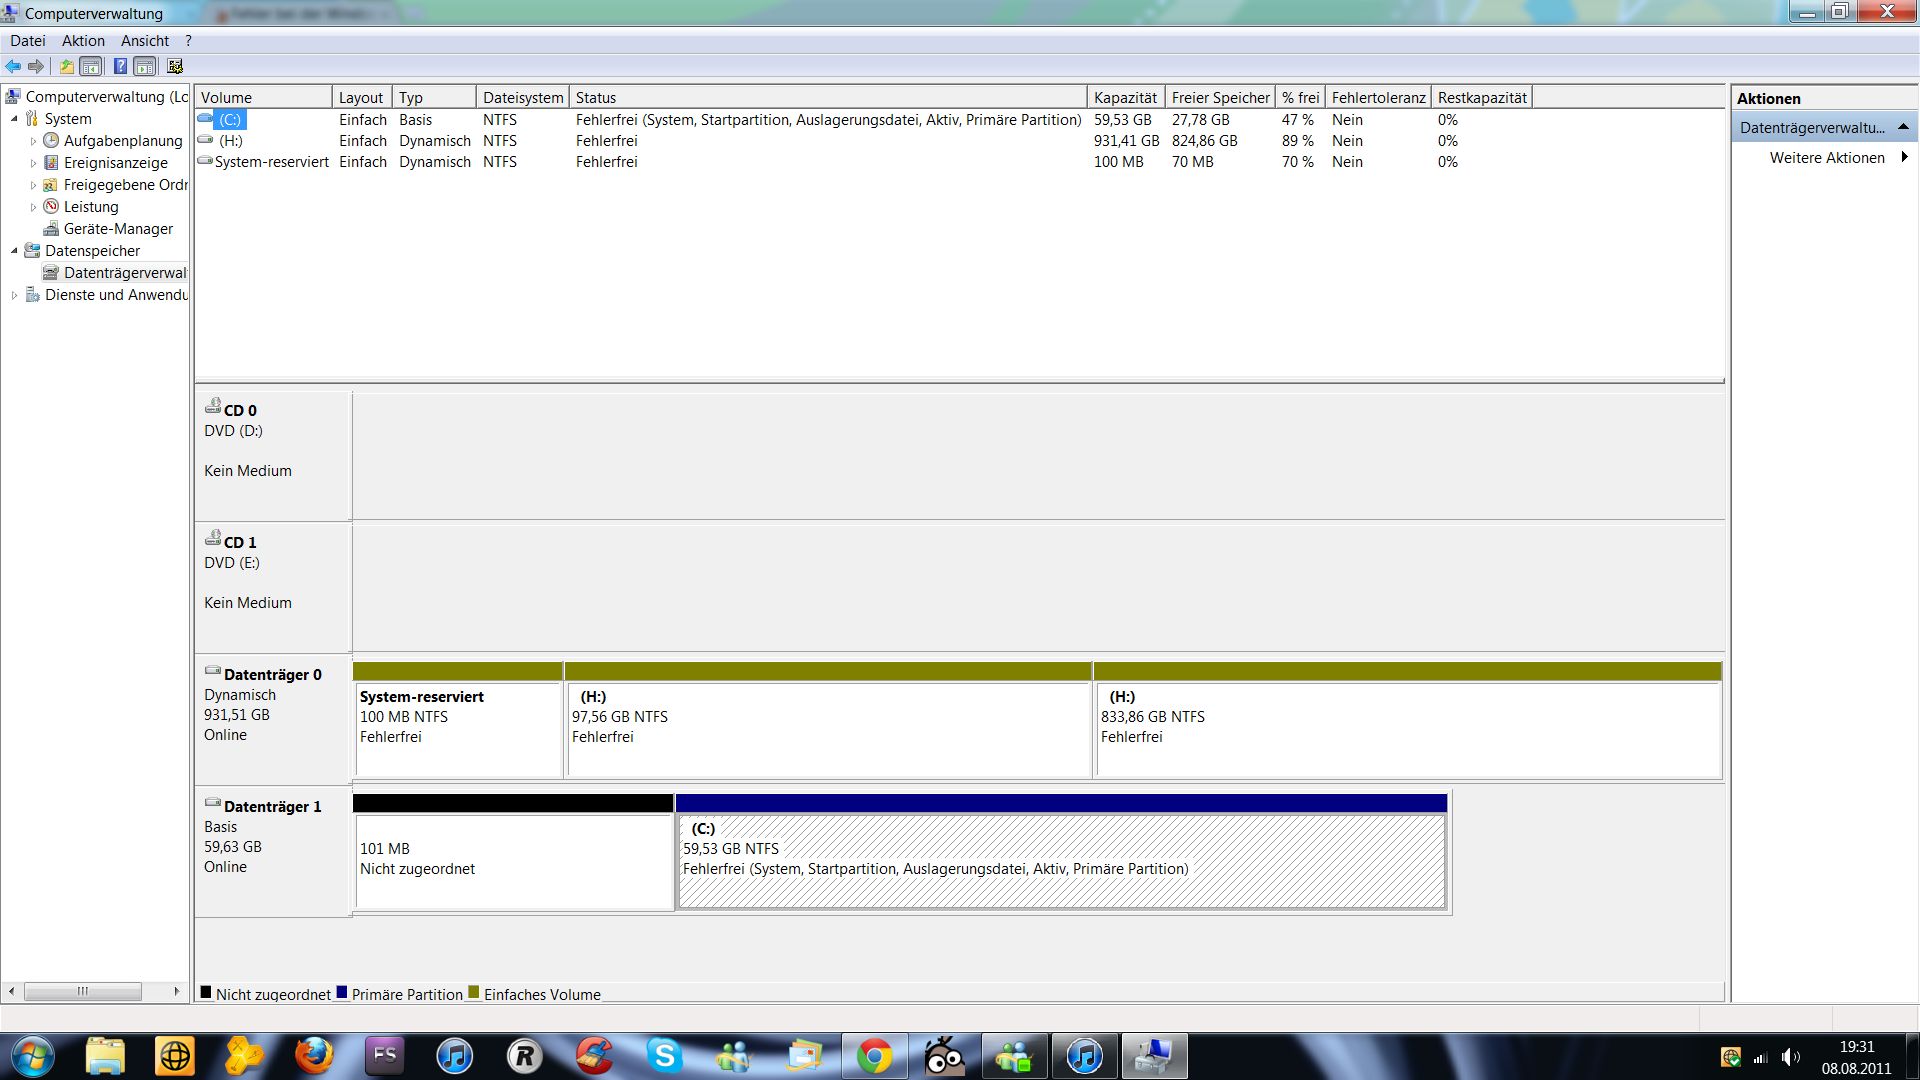Toggle the action pane toolbar icon

pyautogui.click(x=145, y=67)
